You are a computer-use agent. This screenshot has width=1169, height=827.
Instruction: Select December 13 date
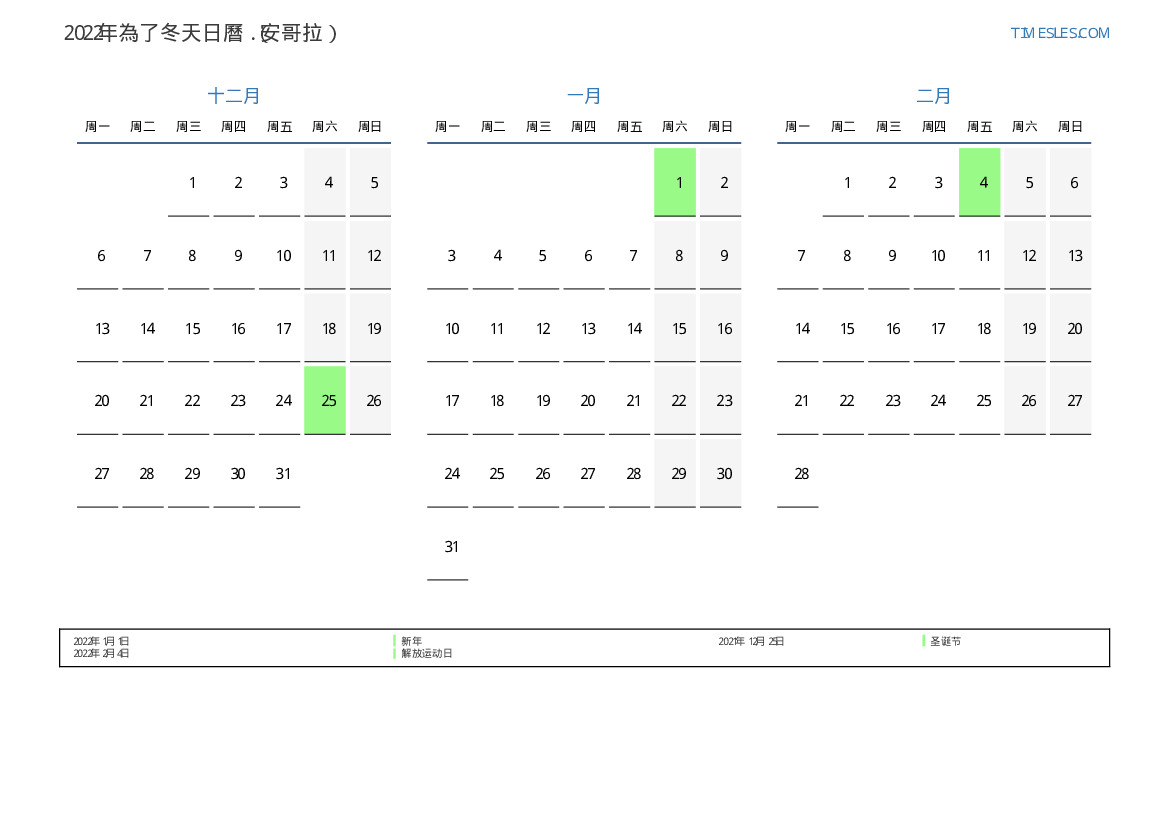(98, 328)
